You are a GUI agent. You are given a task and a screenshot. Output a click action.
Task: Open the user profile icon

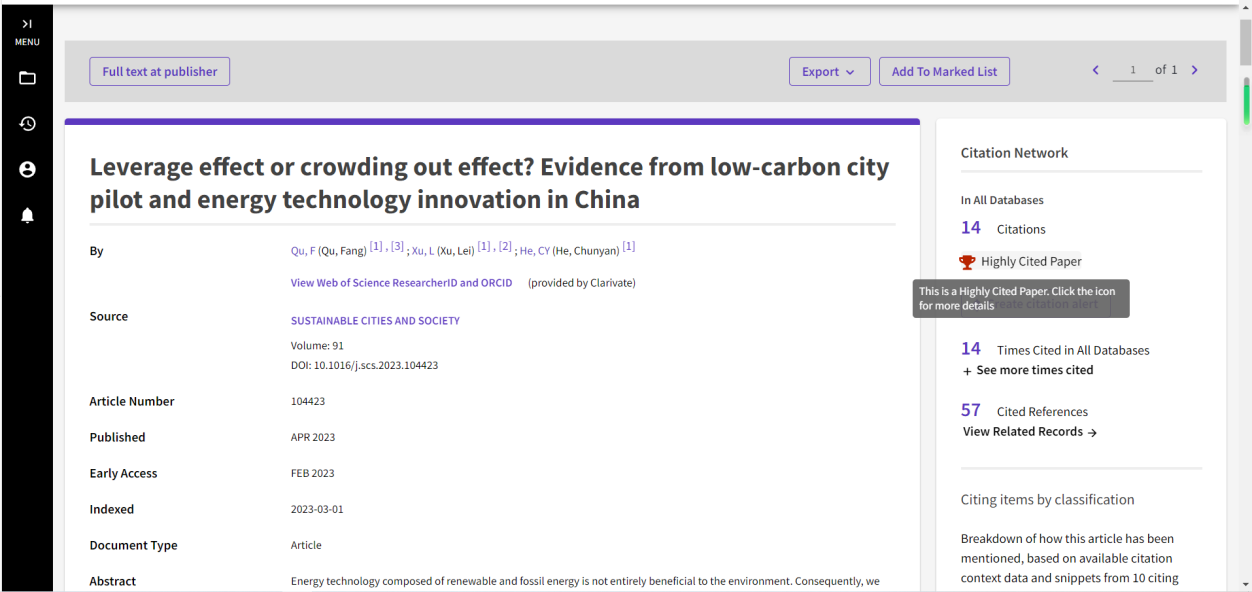point(27,170)
